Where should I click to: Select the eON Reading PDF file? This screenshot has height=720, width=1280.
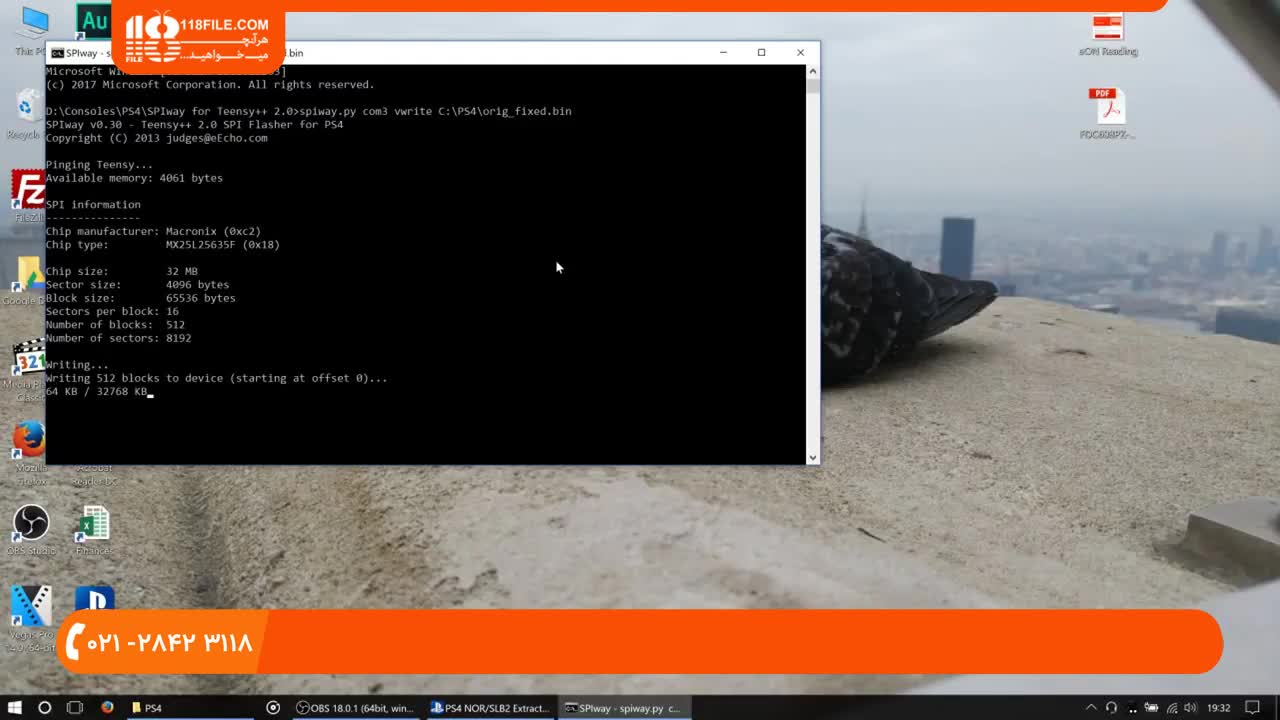1108,34
